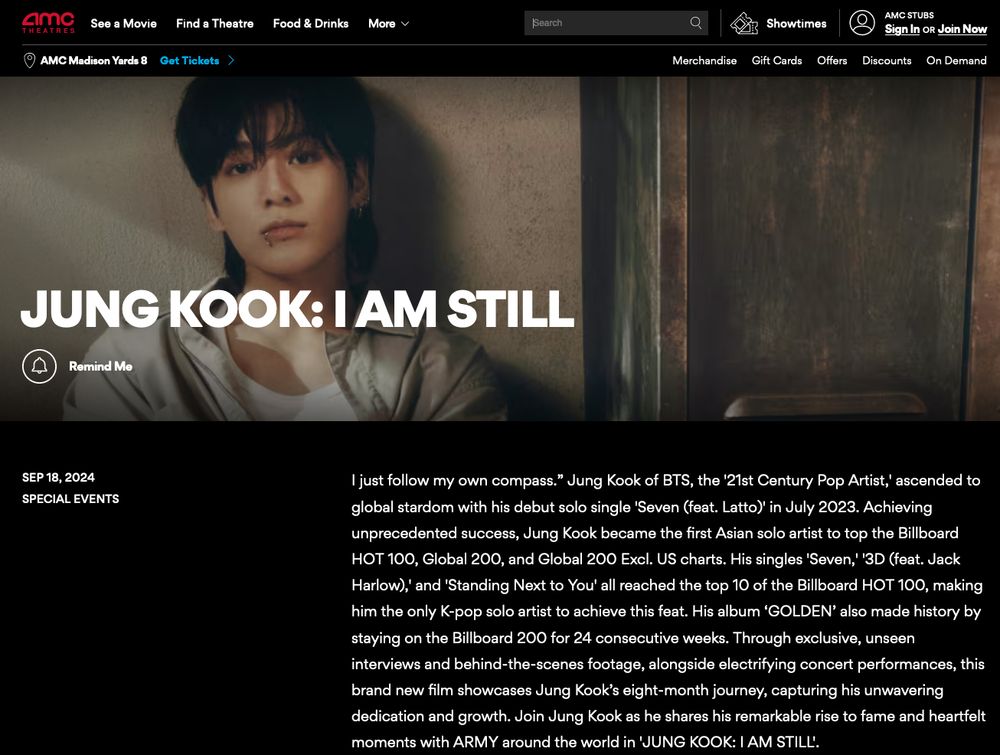View the Offers page
1000x755 pixels.
tap(832, 61)
